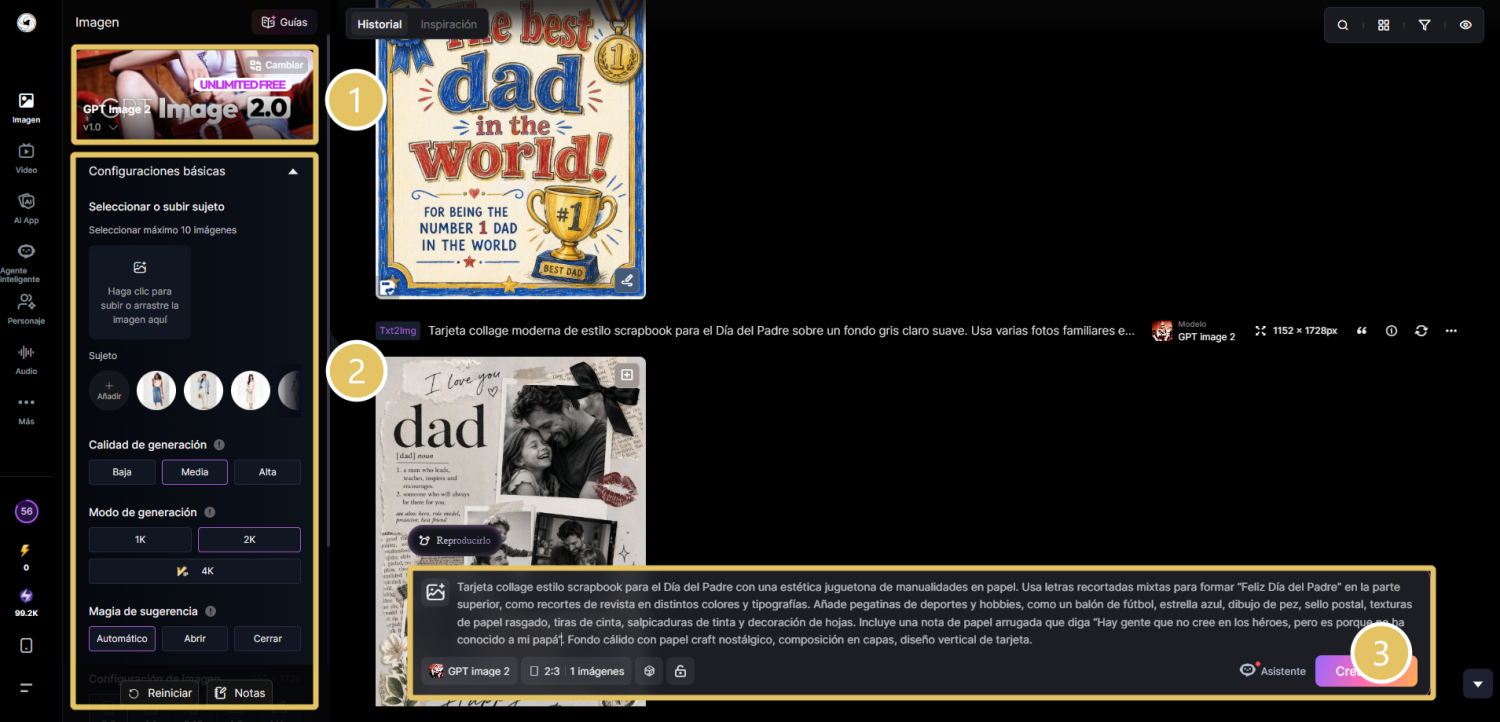Click the mobile phone icon in sidebar
Screen dimensions: 1500x722
pos(26,645)
